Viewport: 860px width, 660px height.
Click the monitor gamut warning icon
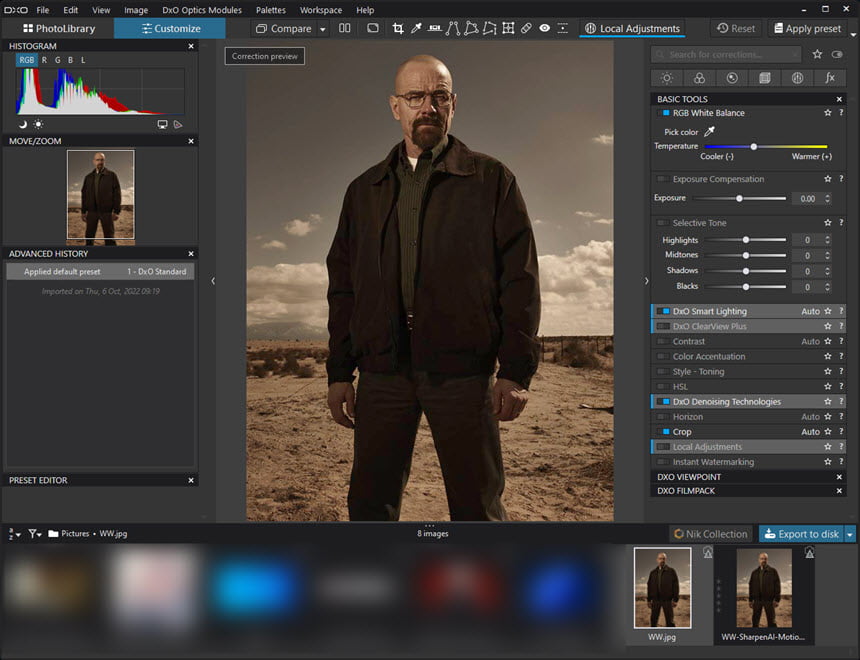[162, 125]
